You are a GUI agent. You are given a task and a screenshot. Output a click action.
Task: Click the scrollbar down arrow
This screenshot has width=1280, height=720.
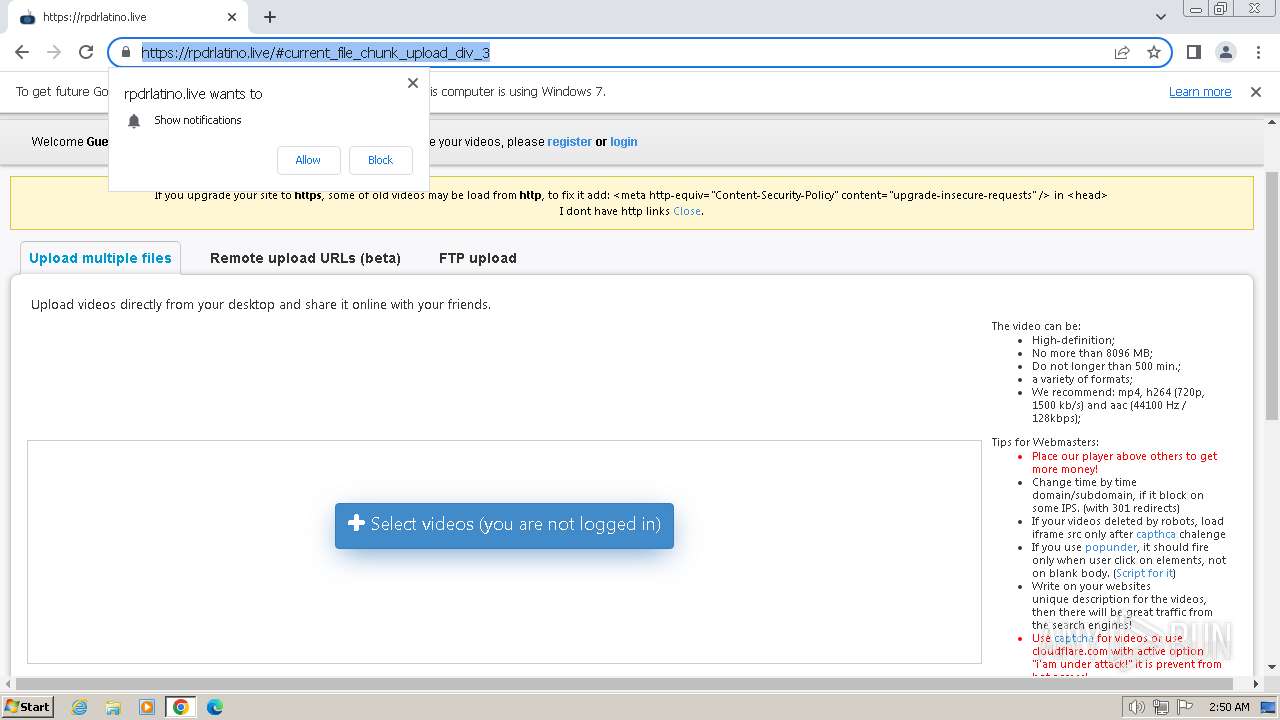click(x=1272, y=667)
